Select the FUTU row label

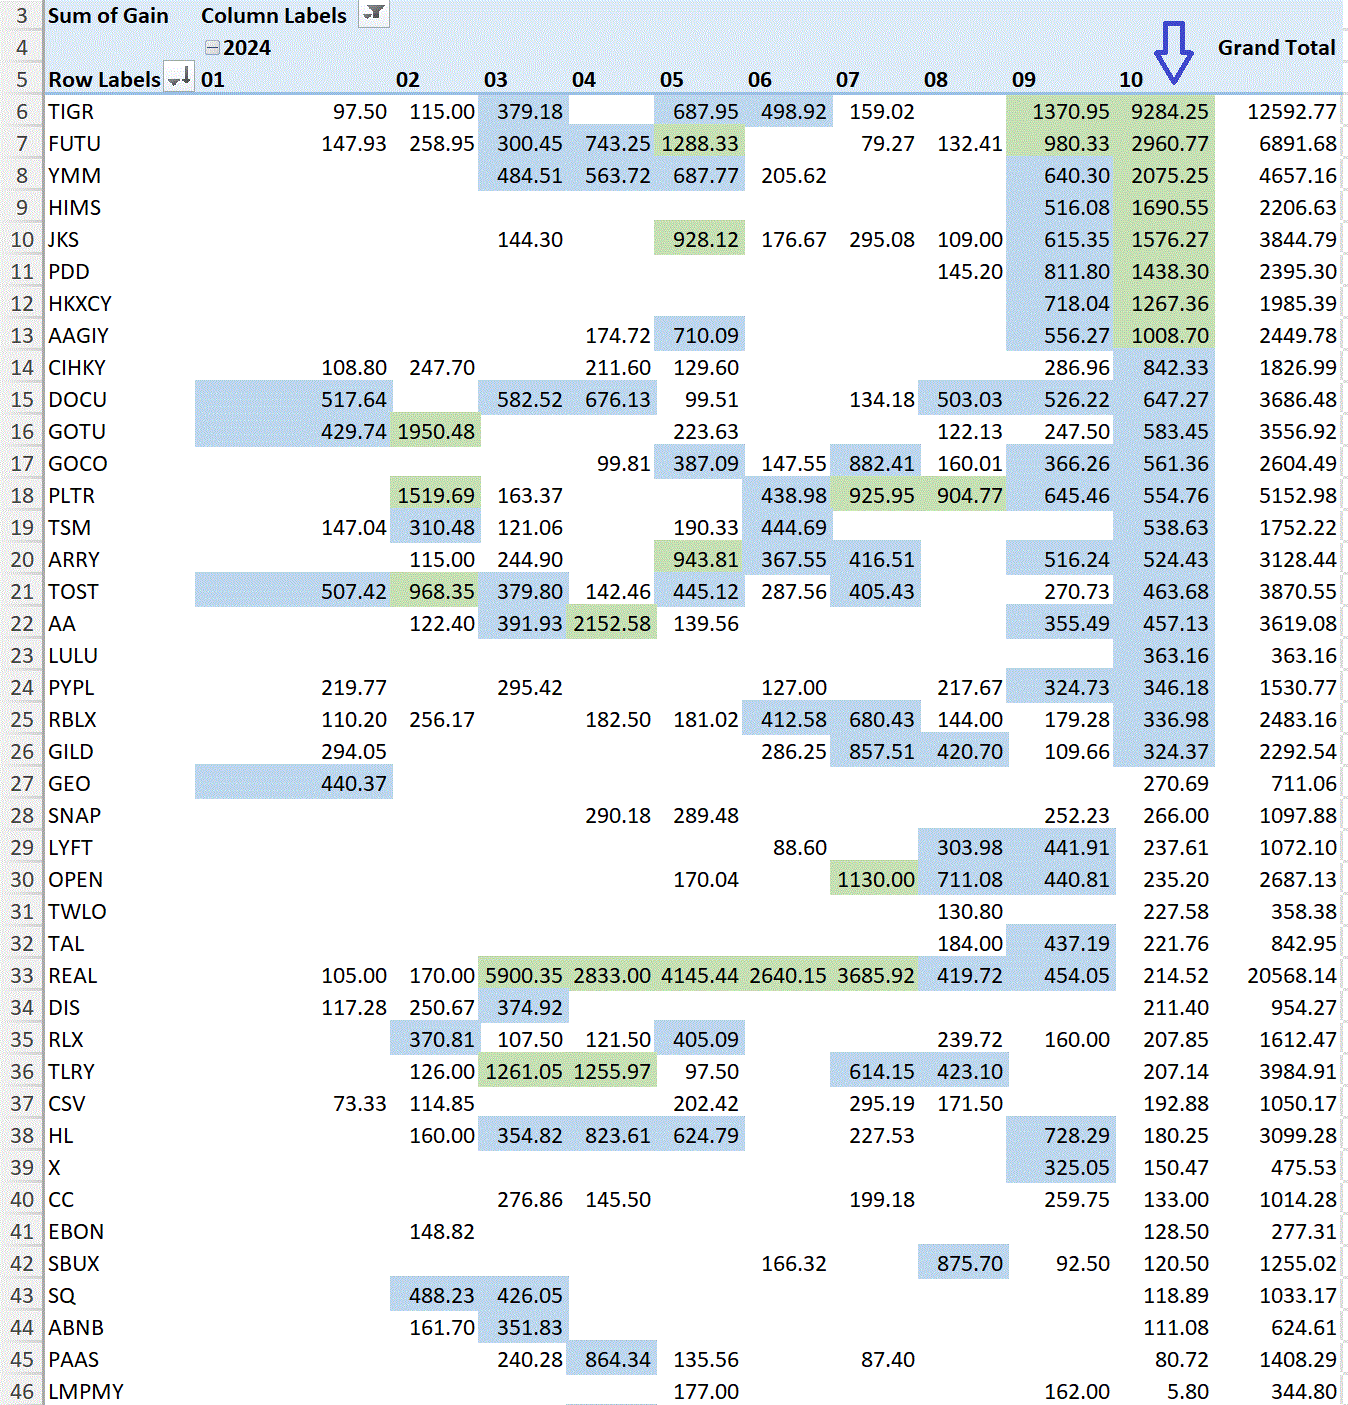click(x=74, y=144)
